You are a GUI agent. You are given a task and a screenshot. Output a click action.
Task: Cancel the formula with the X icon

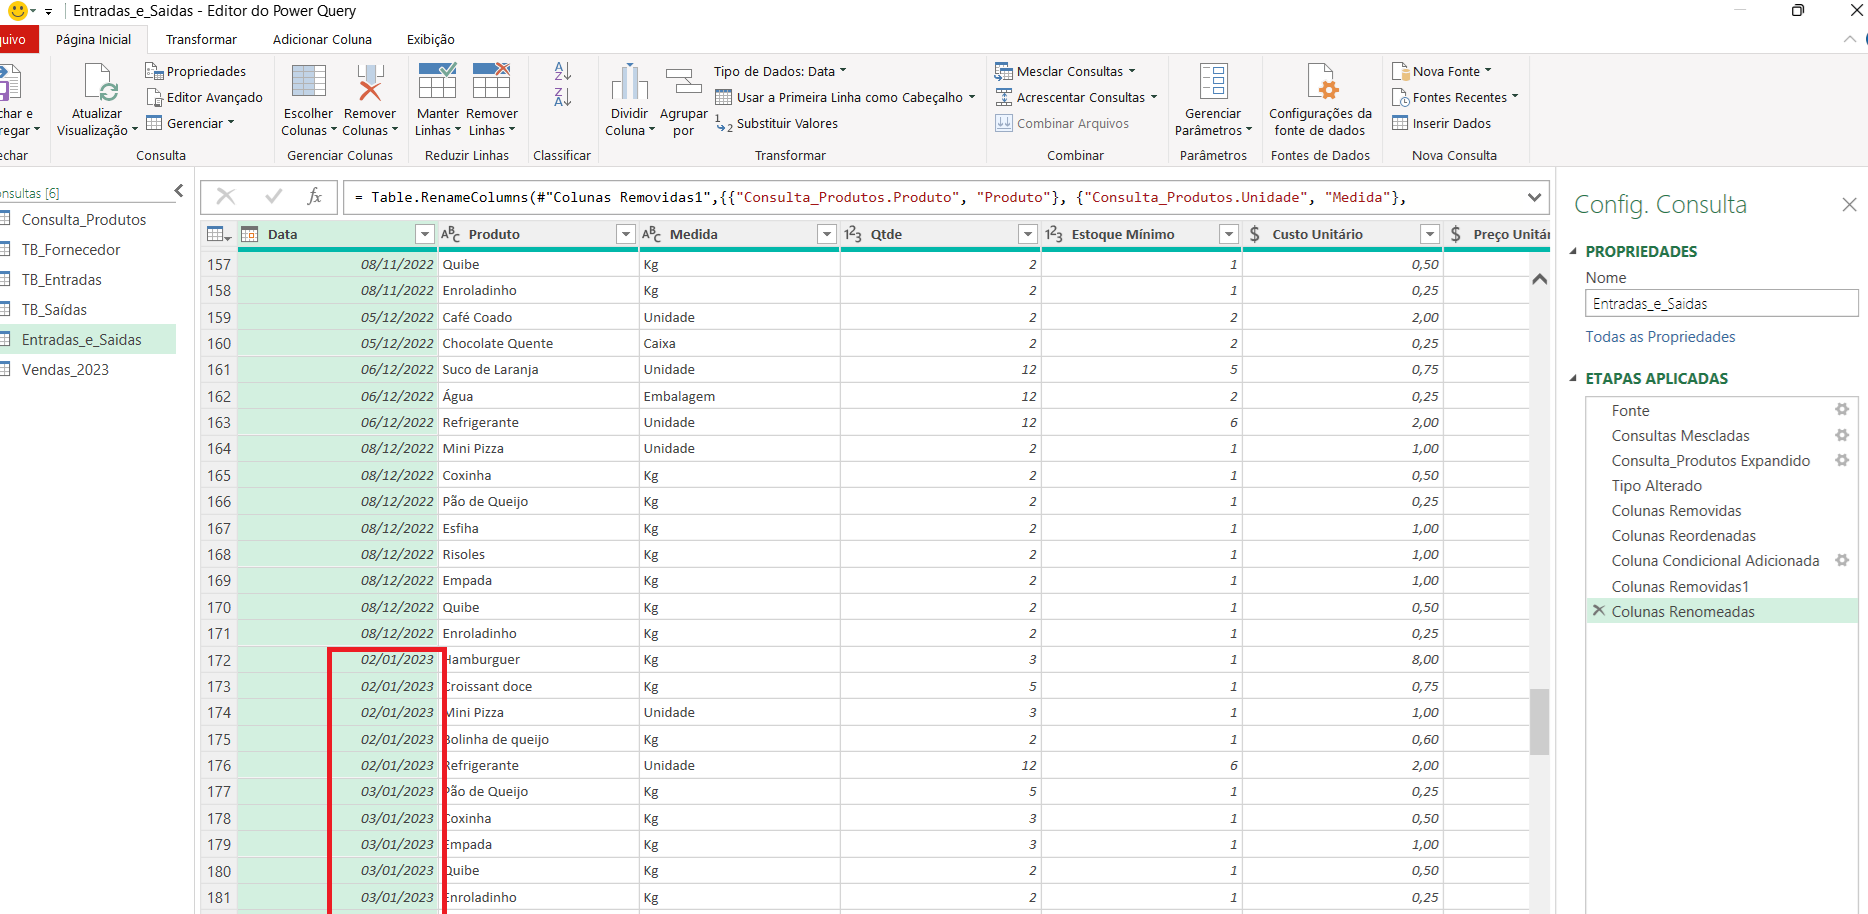226,196
